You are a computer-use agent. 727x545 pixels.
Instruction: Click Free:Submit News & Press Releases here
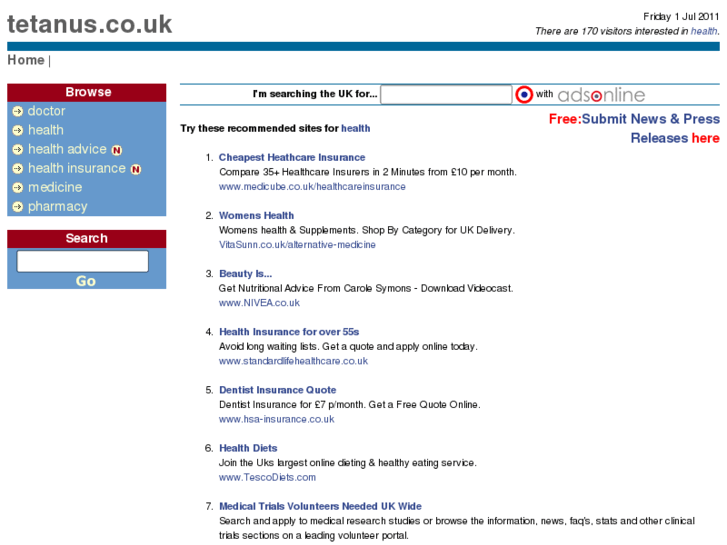(x=634, y=128)
